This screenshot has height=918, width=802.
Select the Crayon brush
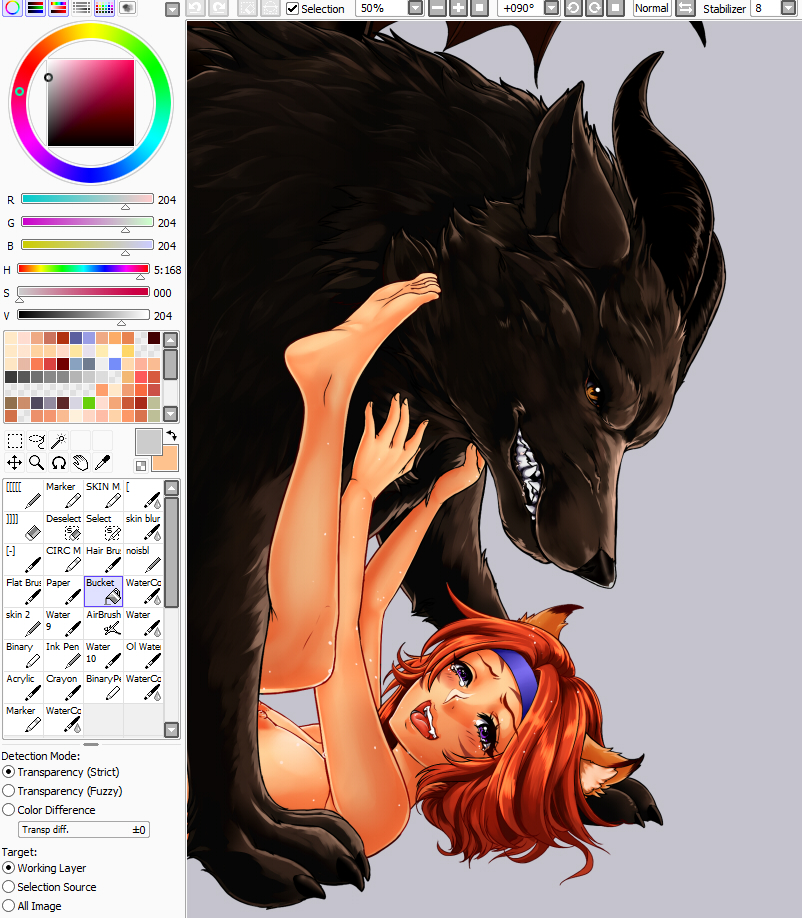pyautogui.click(x=63, y=687)
